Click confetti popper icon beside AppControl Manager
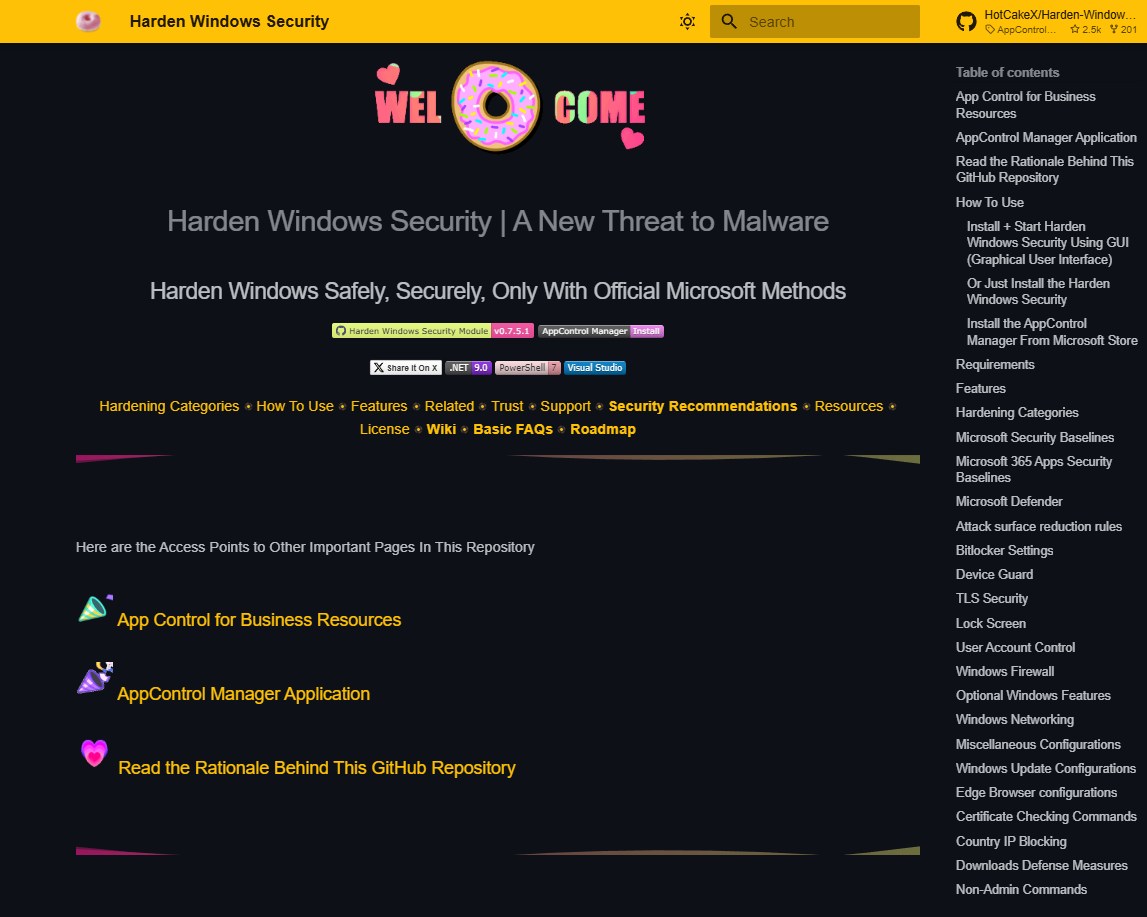 click(x=95, y=678)
